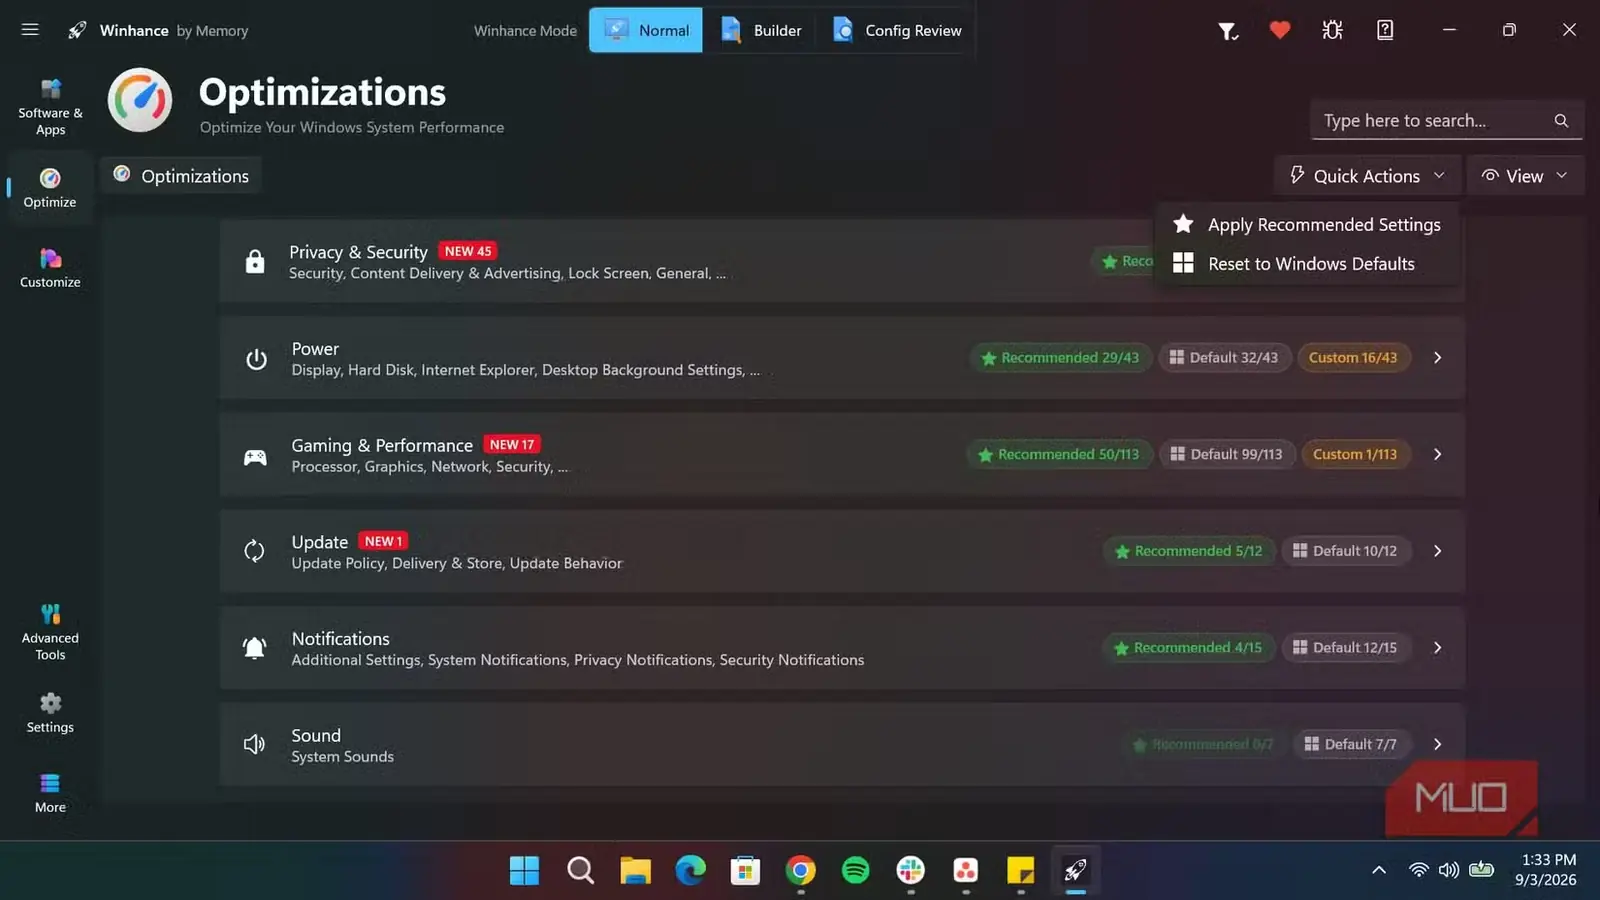
Task: Click the Default 12/15 badge
Action: [1345, 648]
